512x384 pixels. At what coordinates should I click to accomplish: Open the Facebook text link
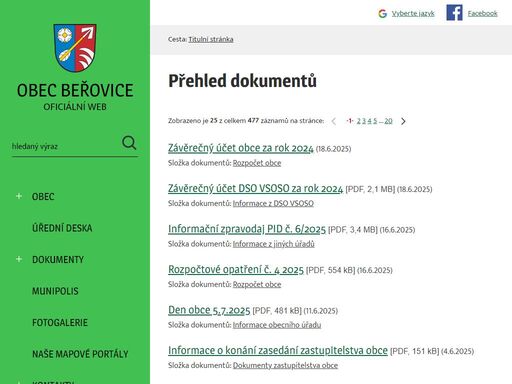click(x=482, y=14)
